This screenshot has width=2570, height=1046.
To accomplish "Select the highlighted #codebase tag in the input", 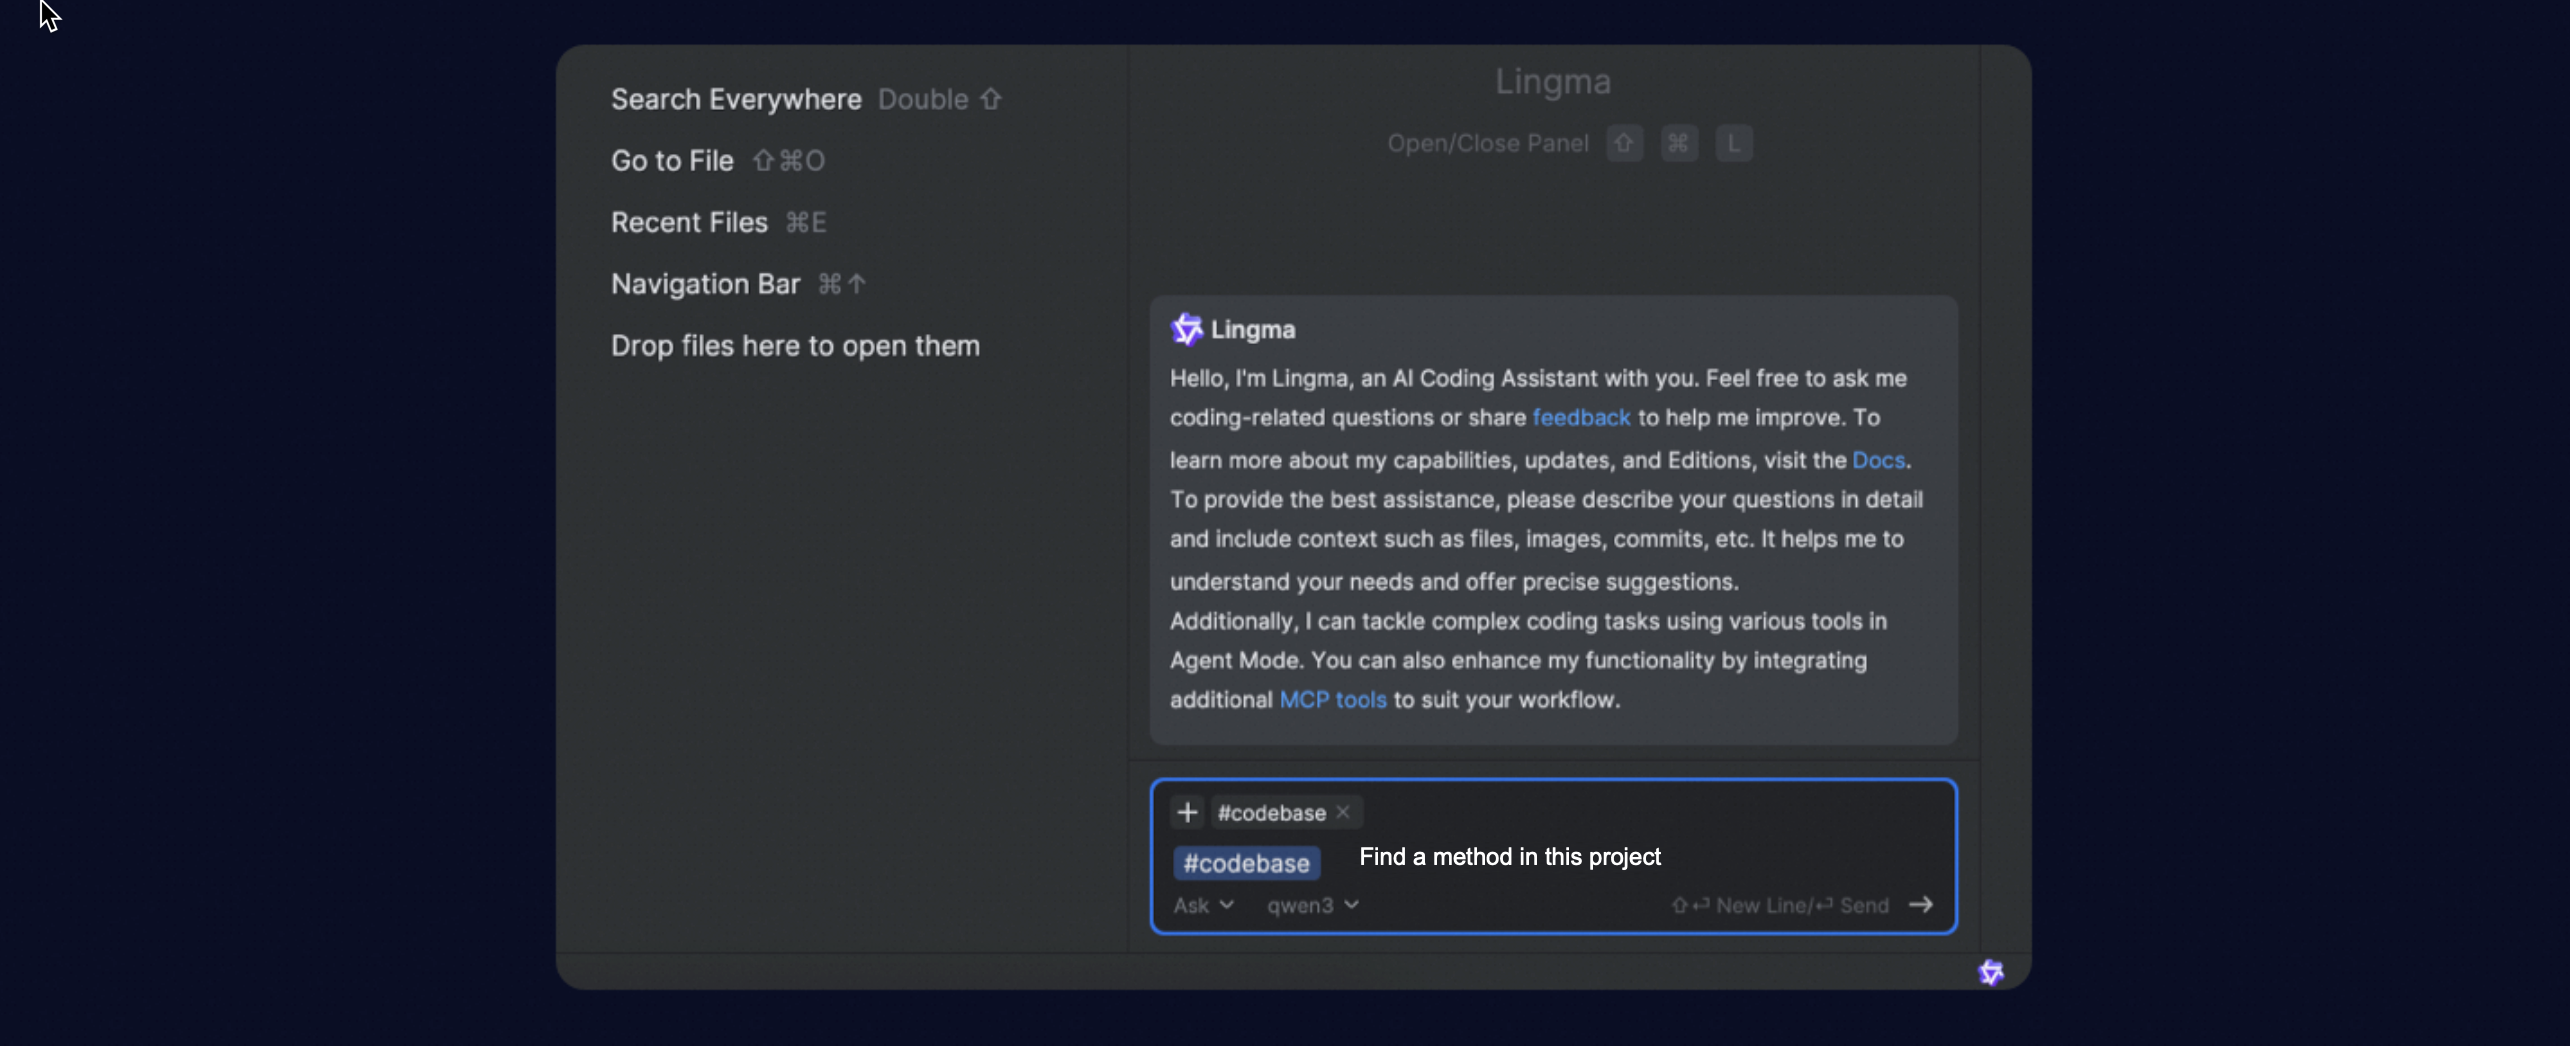I will click(x=1246, y=863).
